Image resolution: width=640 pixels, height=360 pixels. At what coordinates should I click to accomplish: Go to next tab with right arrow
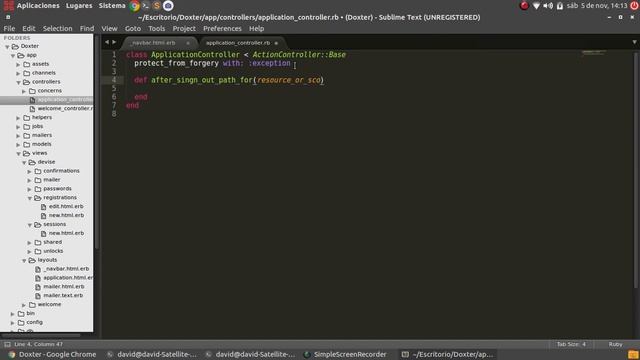coord(114,42)
